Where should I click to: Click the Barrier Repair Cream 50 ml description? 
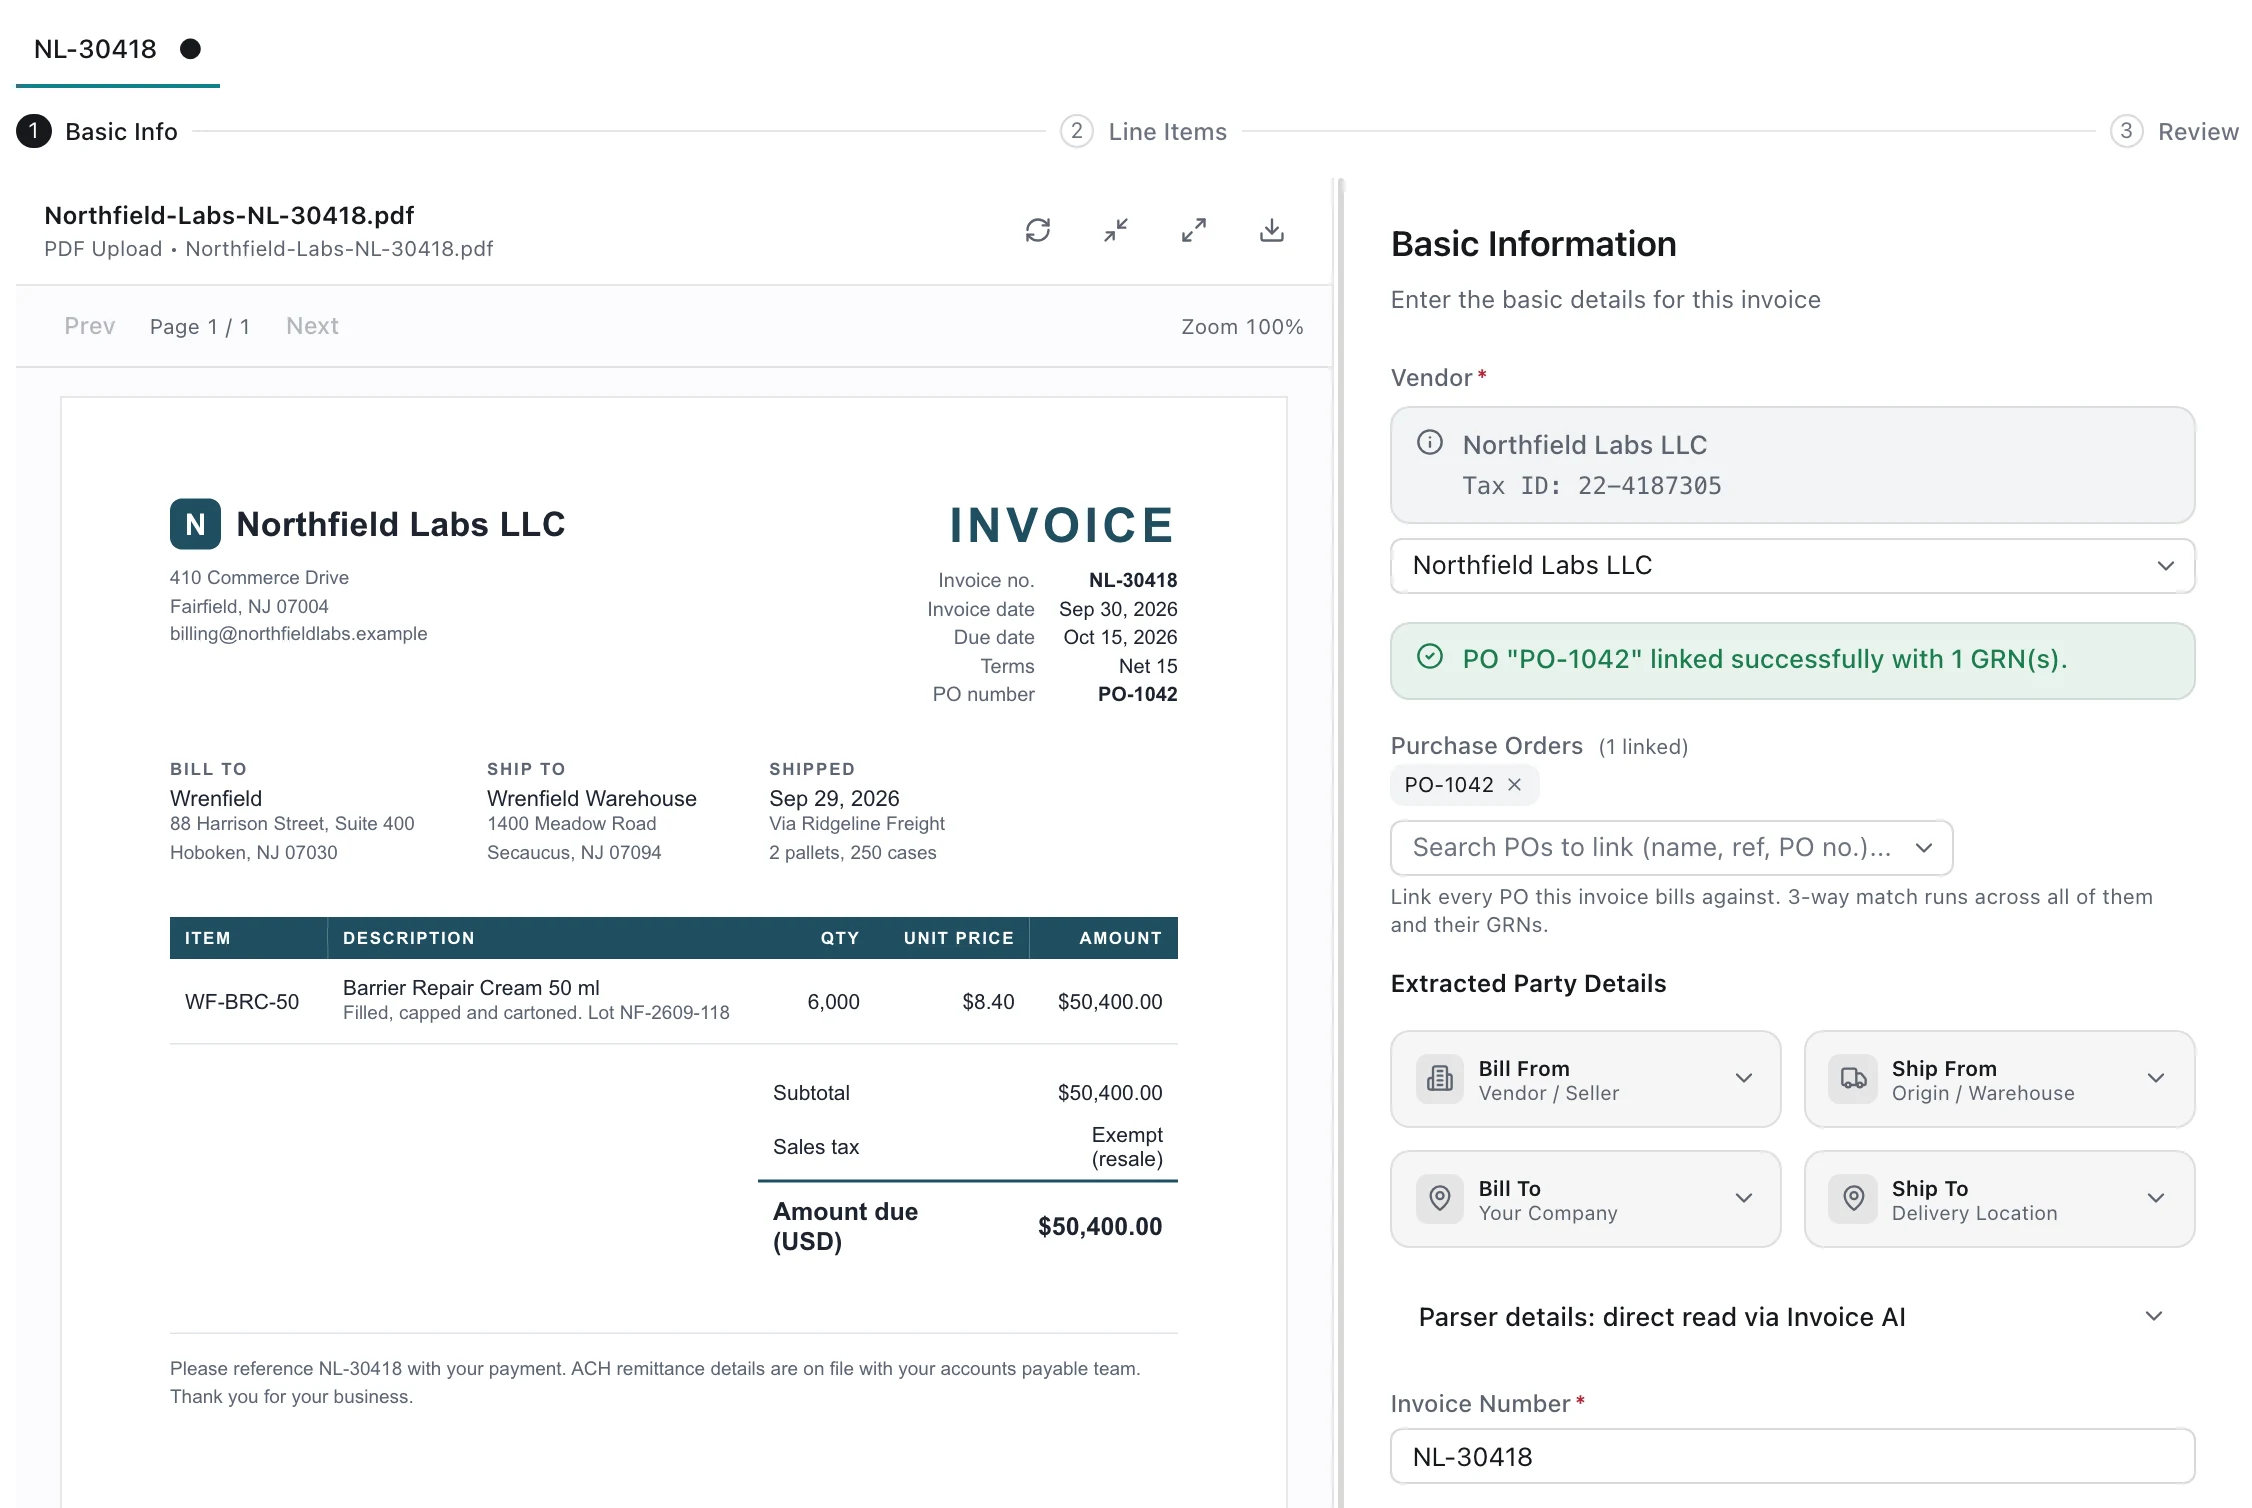click(471, 988)
